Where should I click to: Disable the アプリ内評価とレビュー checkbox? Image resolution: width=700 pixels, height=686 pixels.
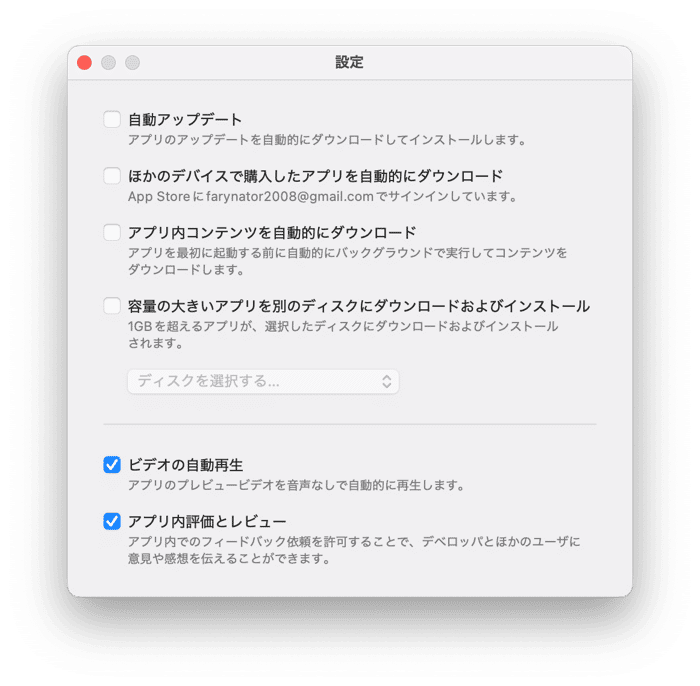(112, 521)
